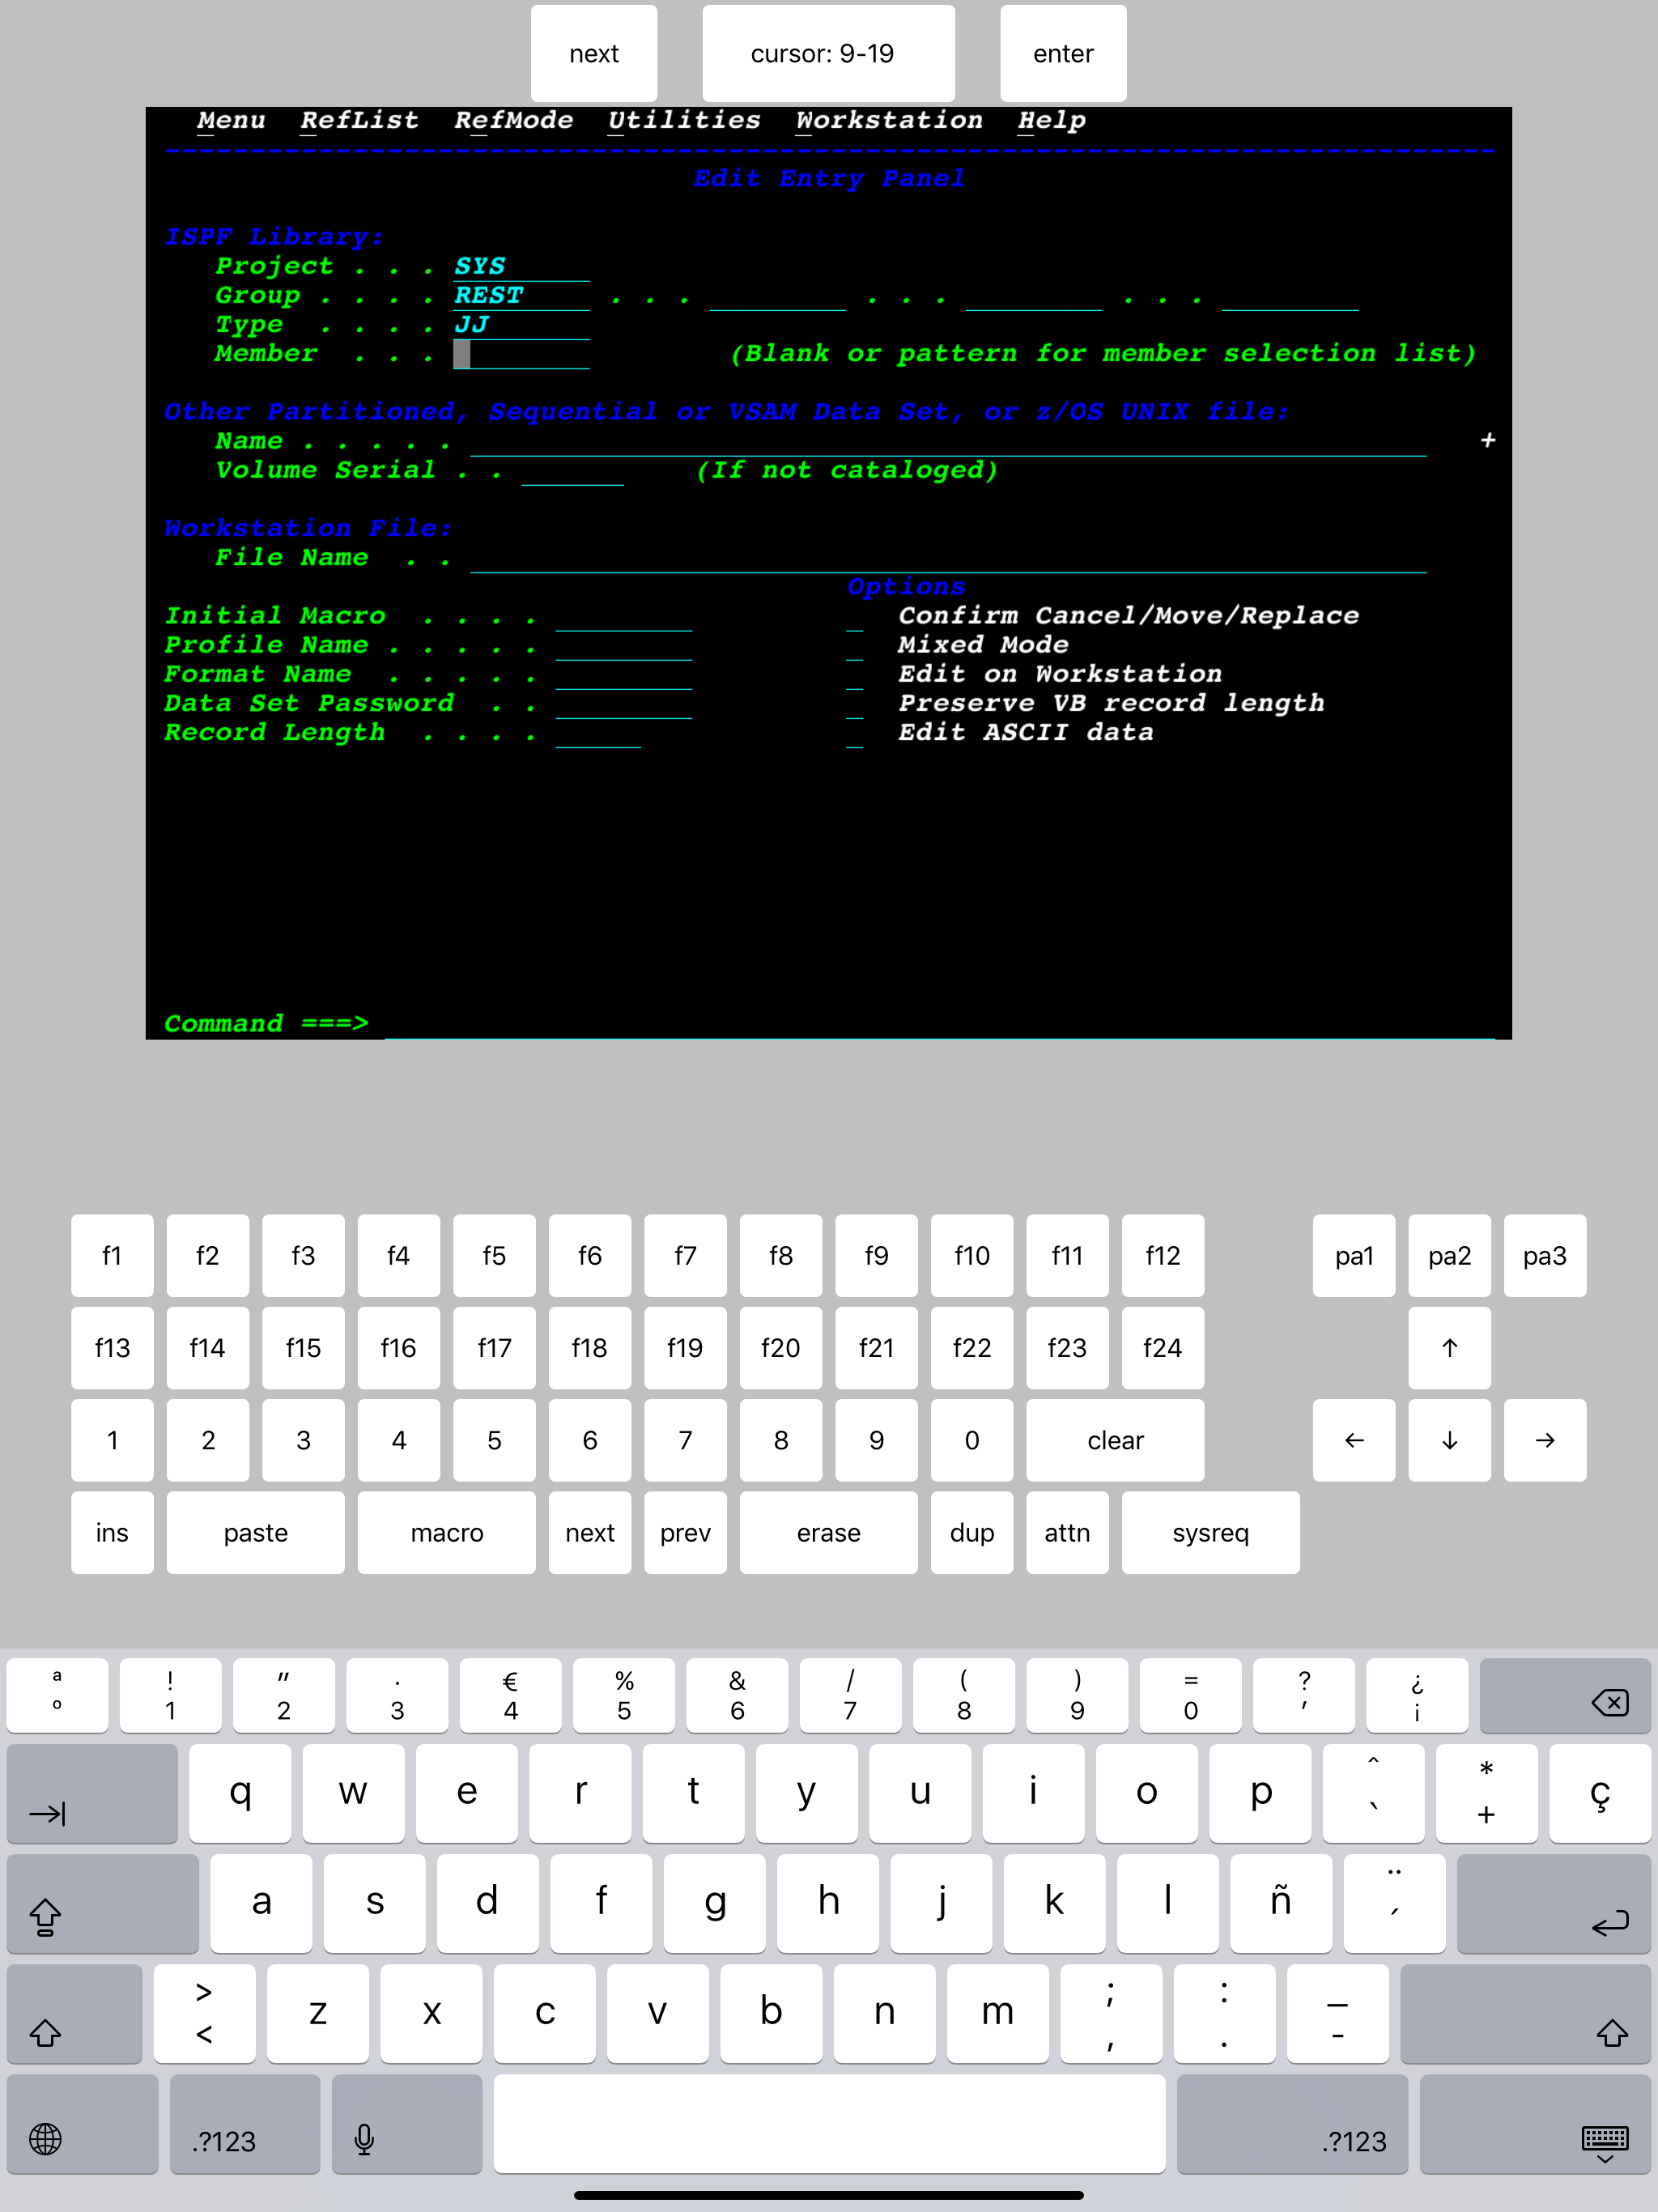This screenshot has width=1658, height=2212.
Task: Tap the macro key
Action: 446,1532
